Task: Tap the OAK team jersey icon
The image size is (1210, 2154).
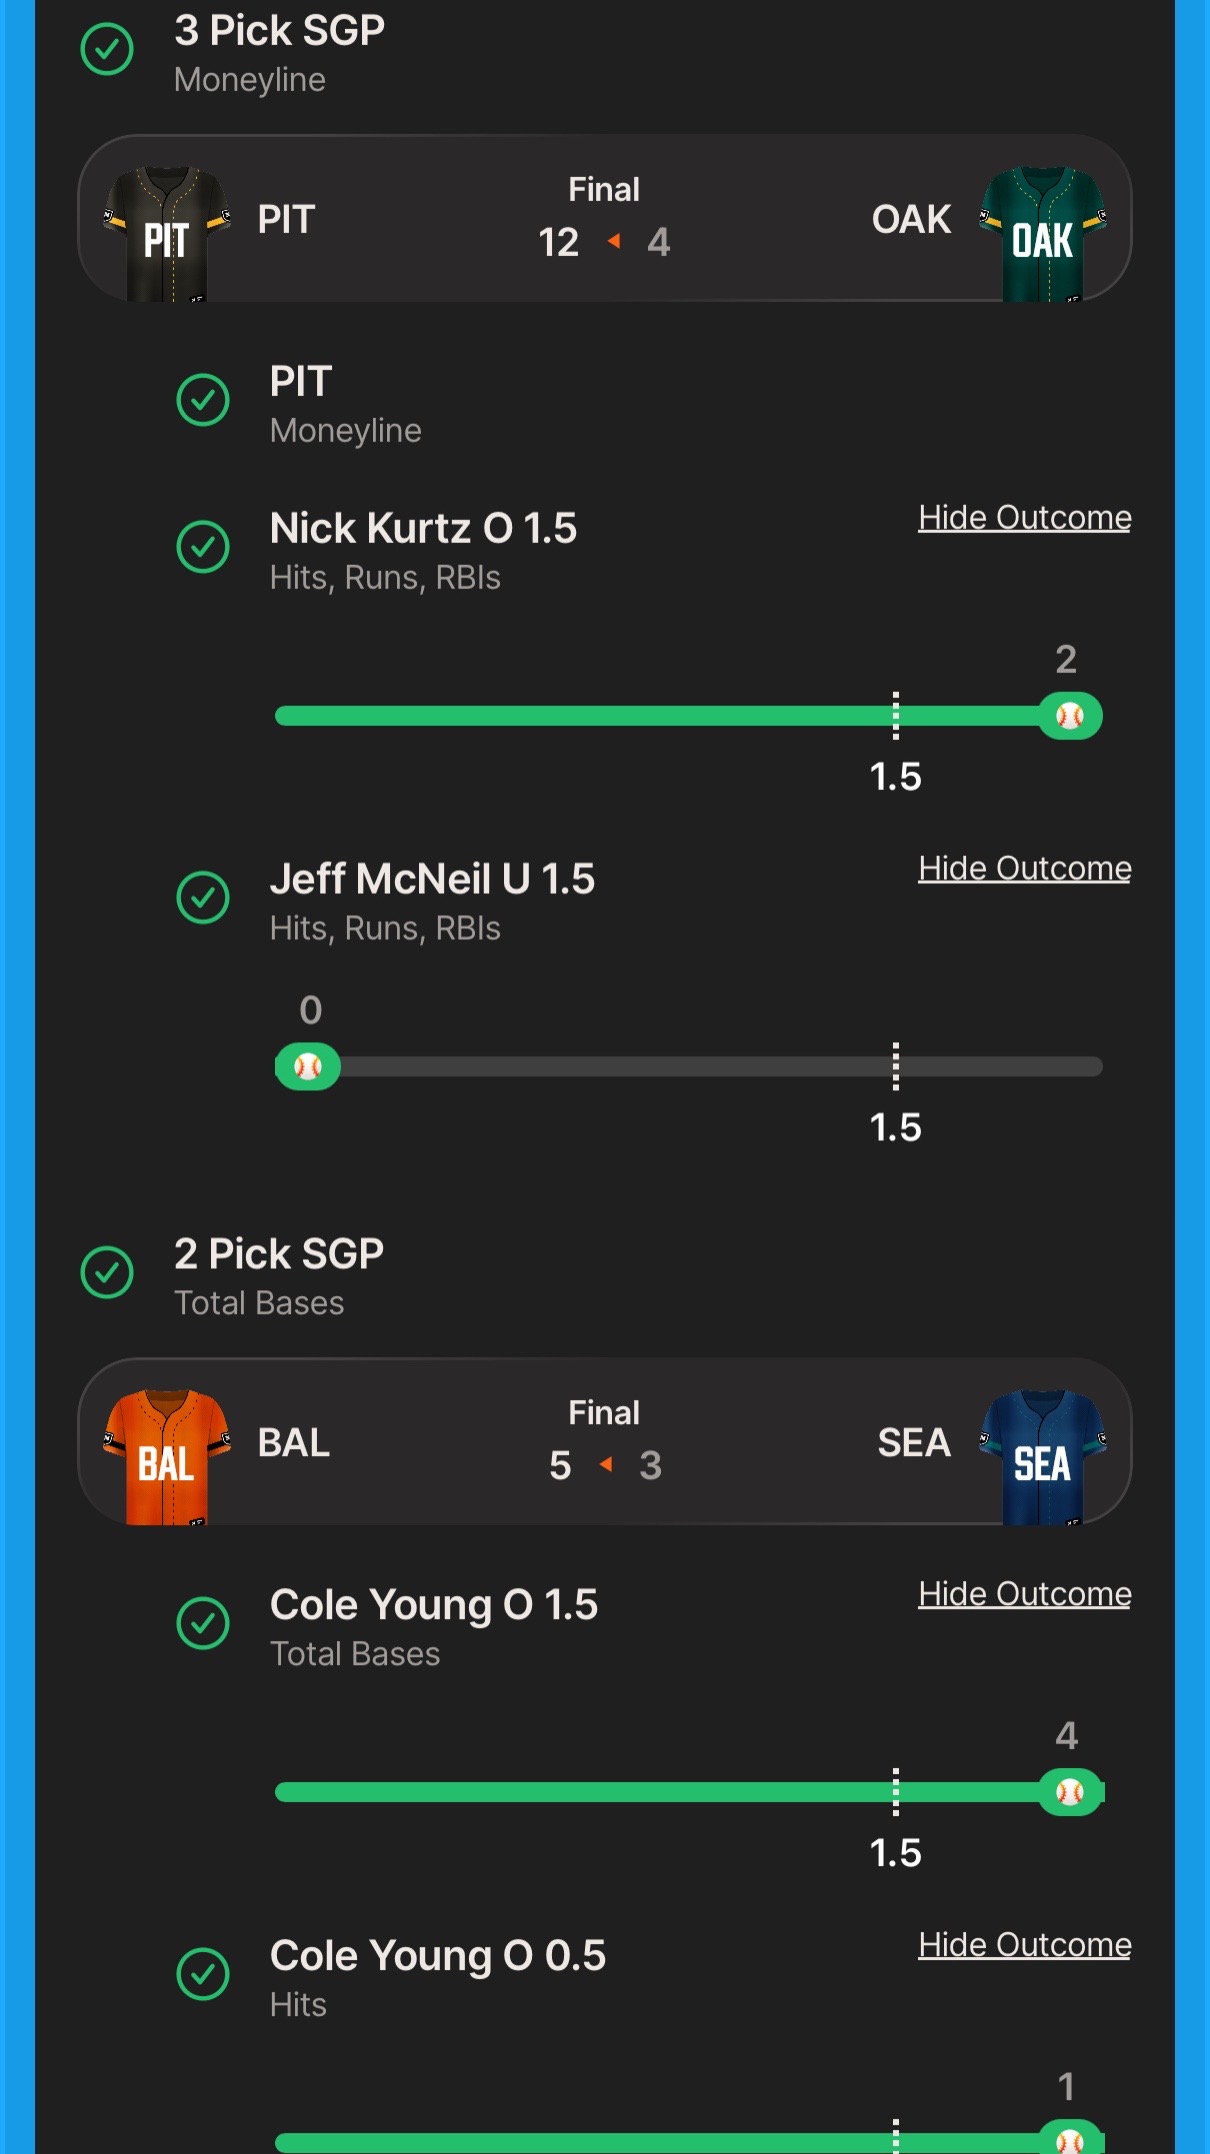Action: click(x=1043, y=234)
